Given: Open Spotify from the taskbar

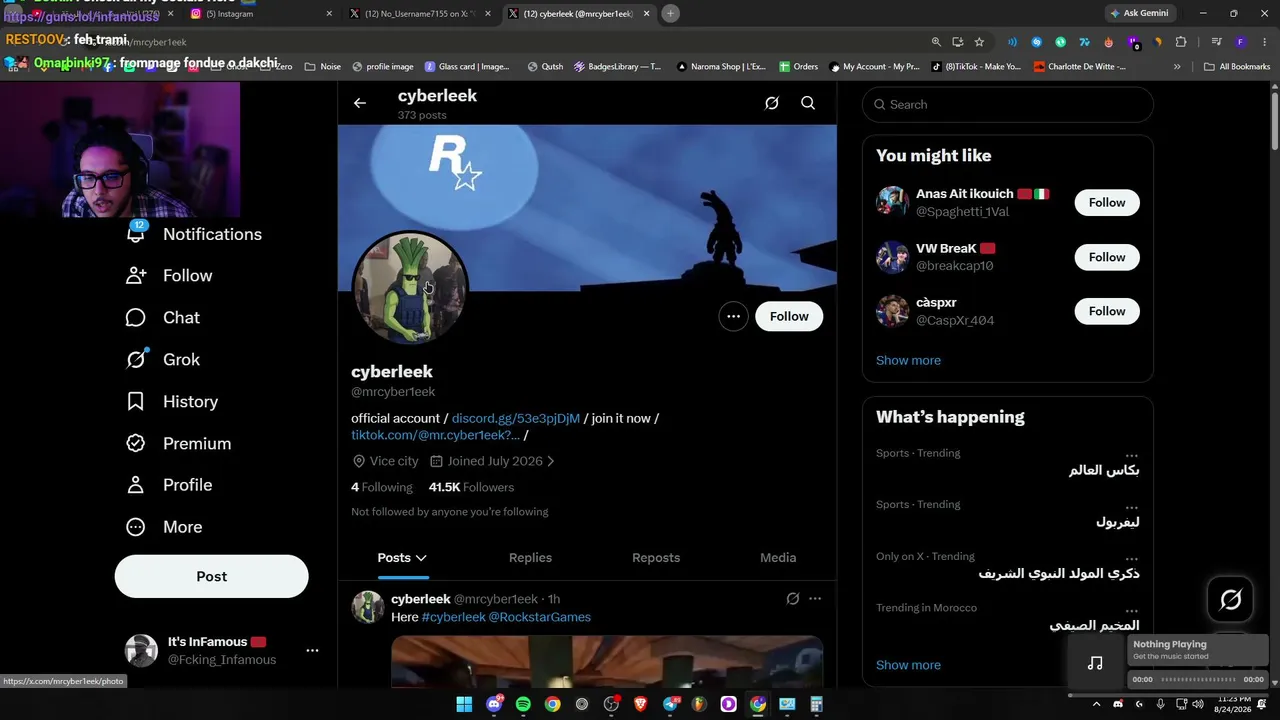Looking at the screenshot, I should tap(523, 704).
